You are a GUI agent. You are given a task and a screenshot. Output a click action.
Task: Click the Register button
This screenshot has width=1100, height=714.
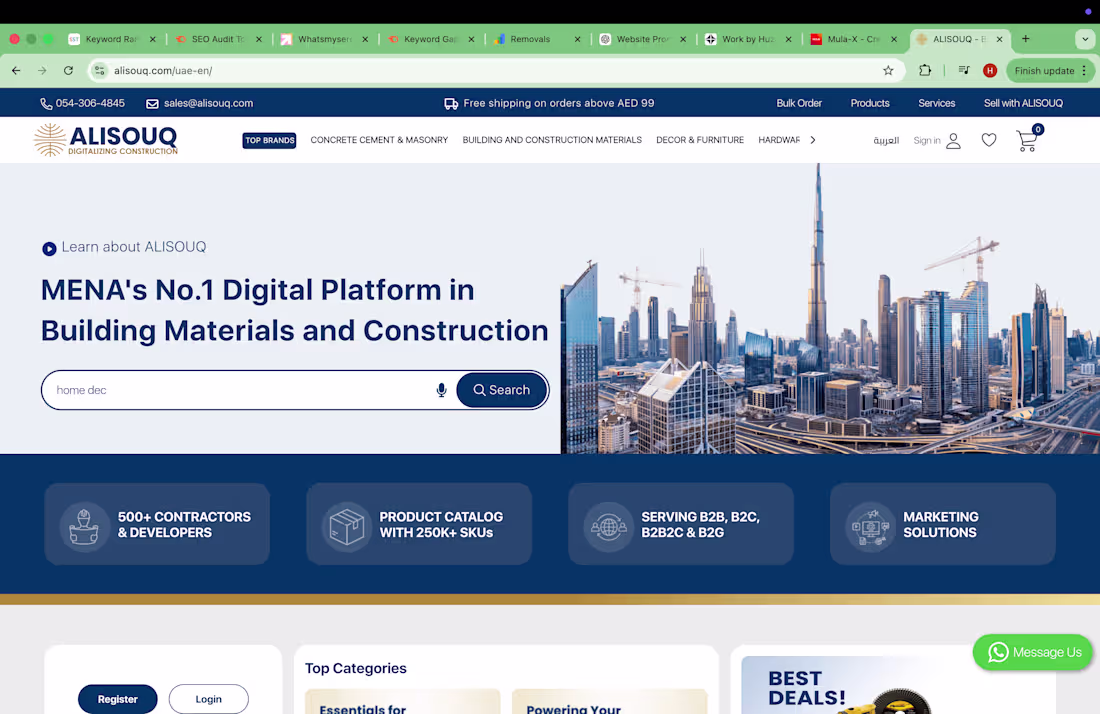point(117,699)
